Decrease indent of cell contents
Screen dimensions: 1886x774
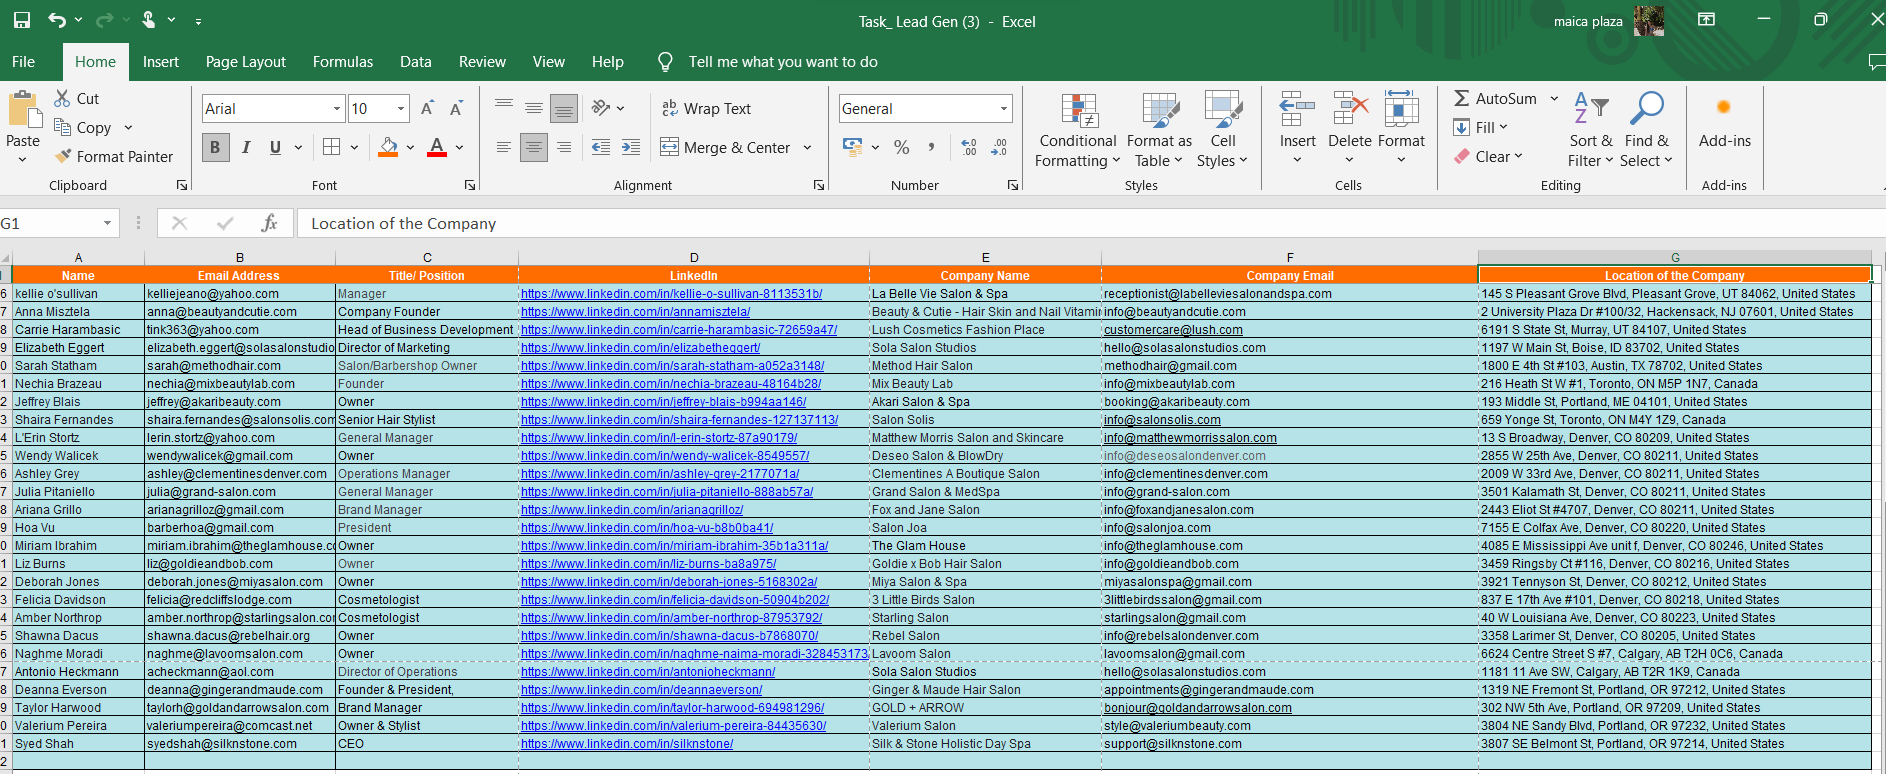pos(601,147)
